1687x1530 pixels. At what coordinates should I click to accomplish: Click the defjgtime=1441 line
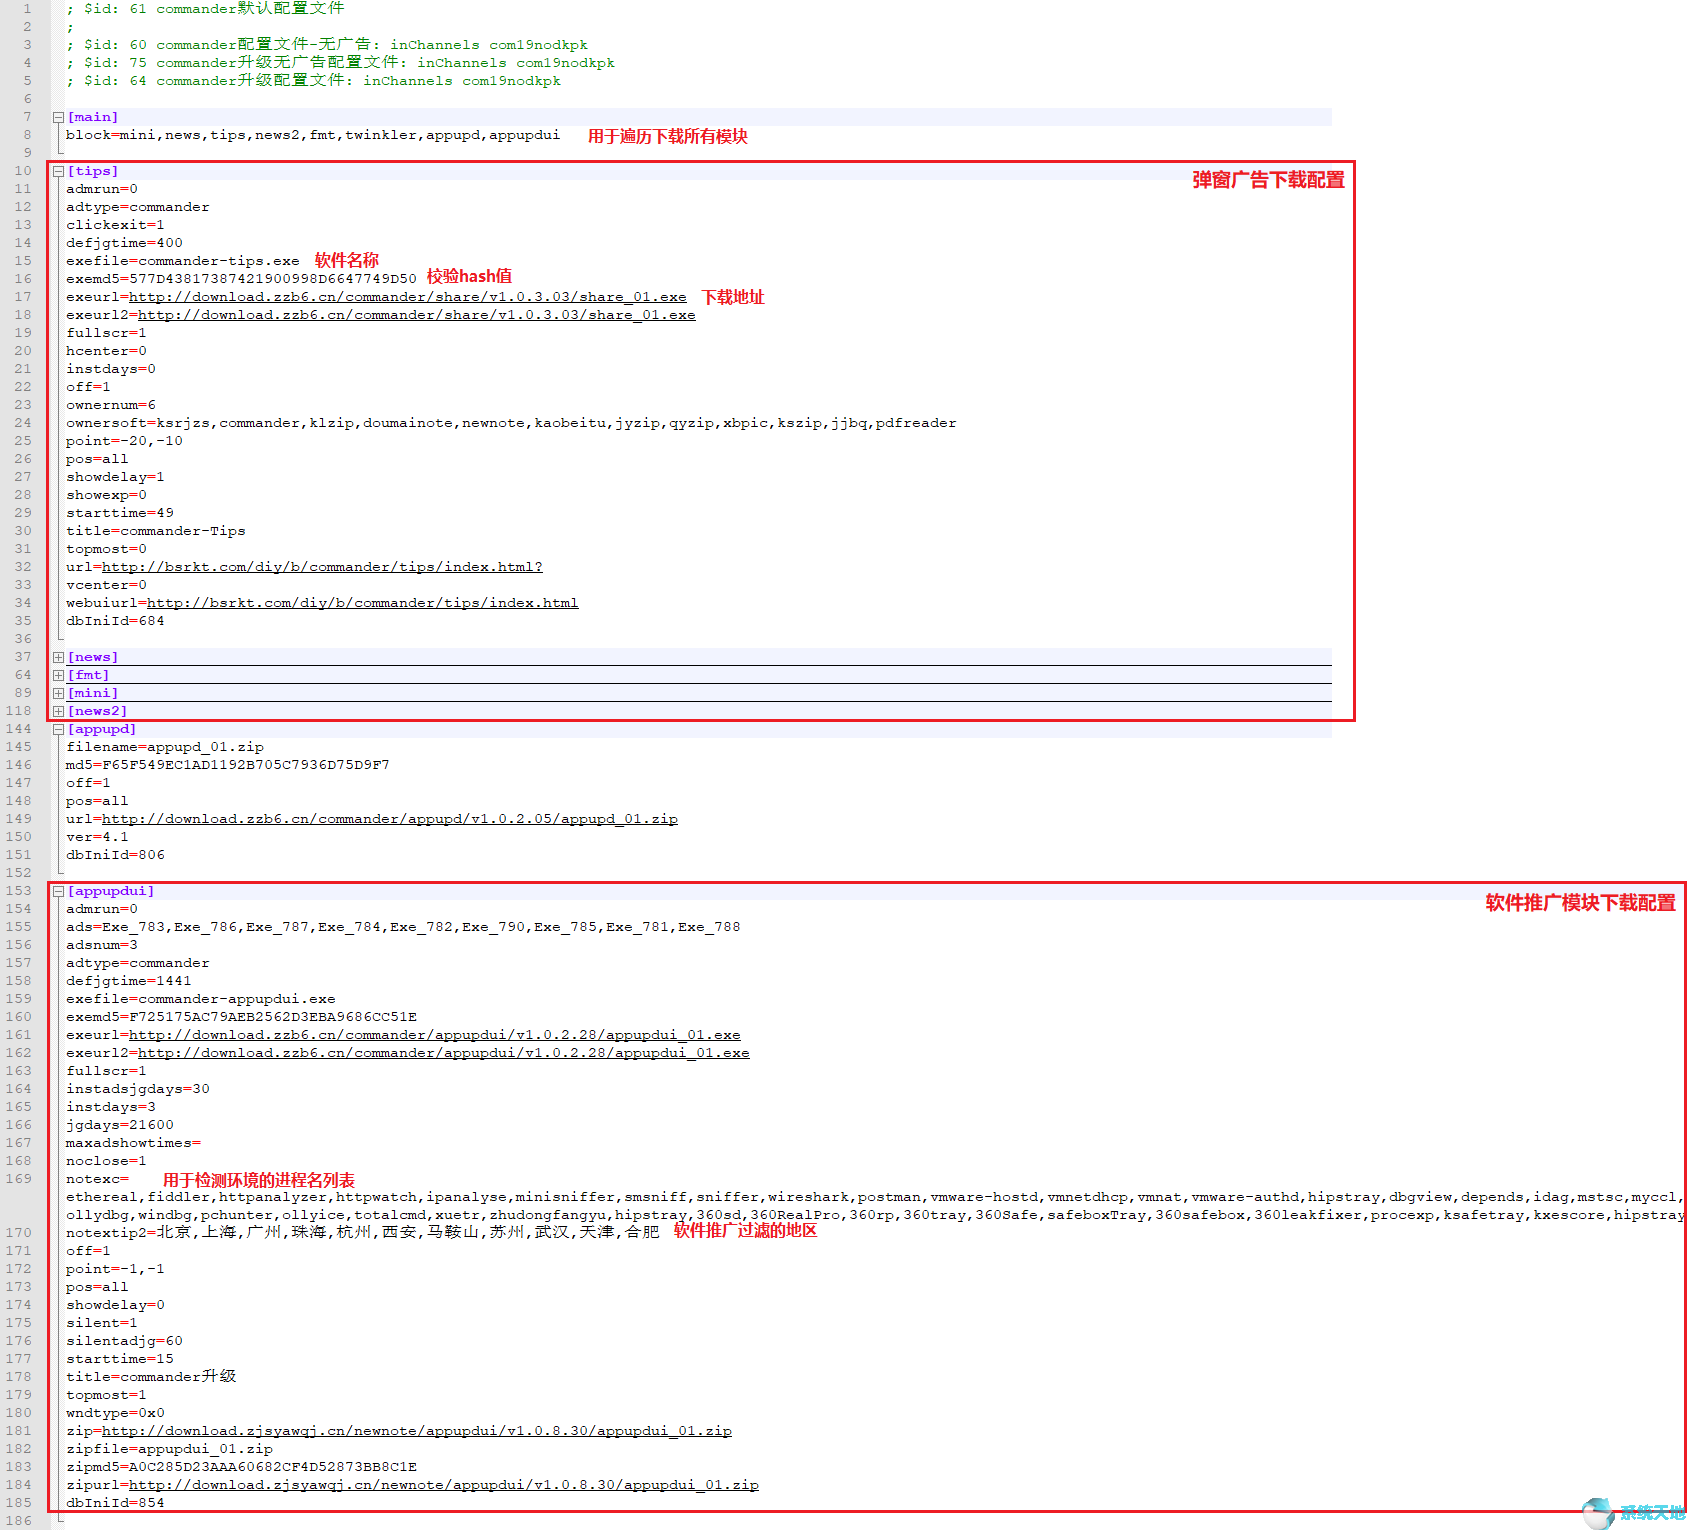[129, 981]
